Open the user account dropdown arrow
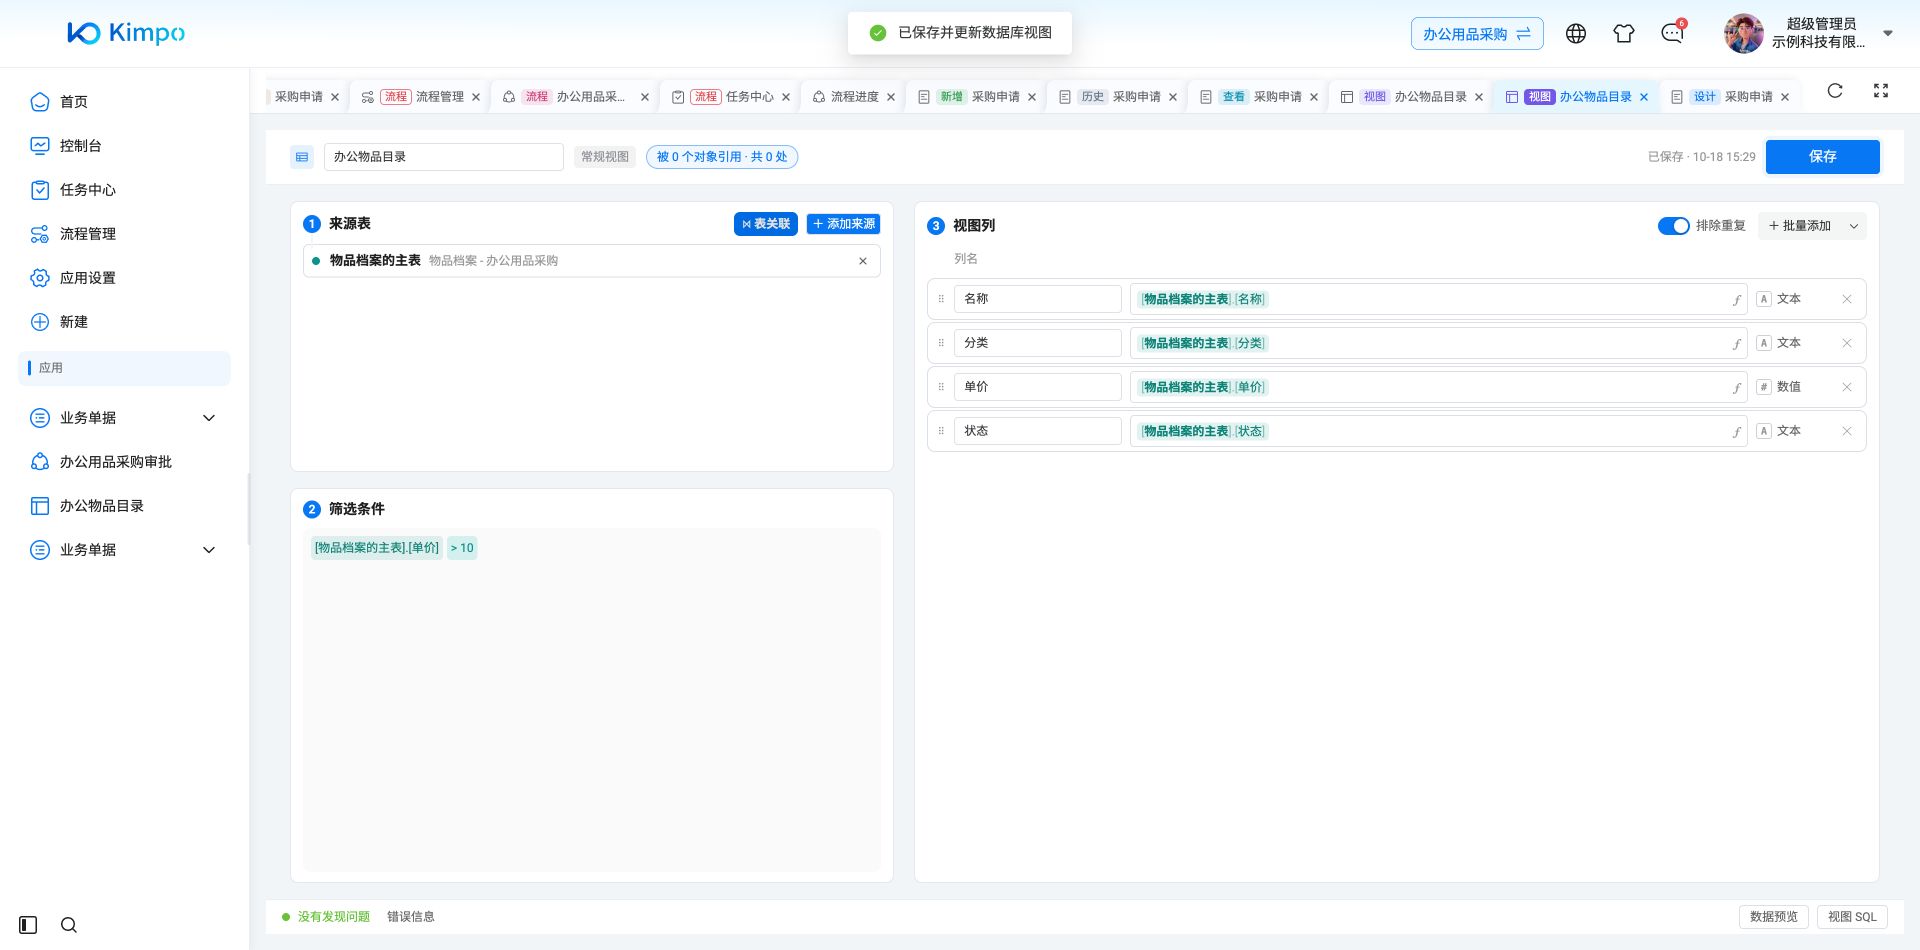 point(1888,33)
